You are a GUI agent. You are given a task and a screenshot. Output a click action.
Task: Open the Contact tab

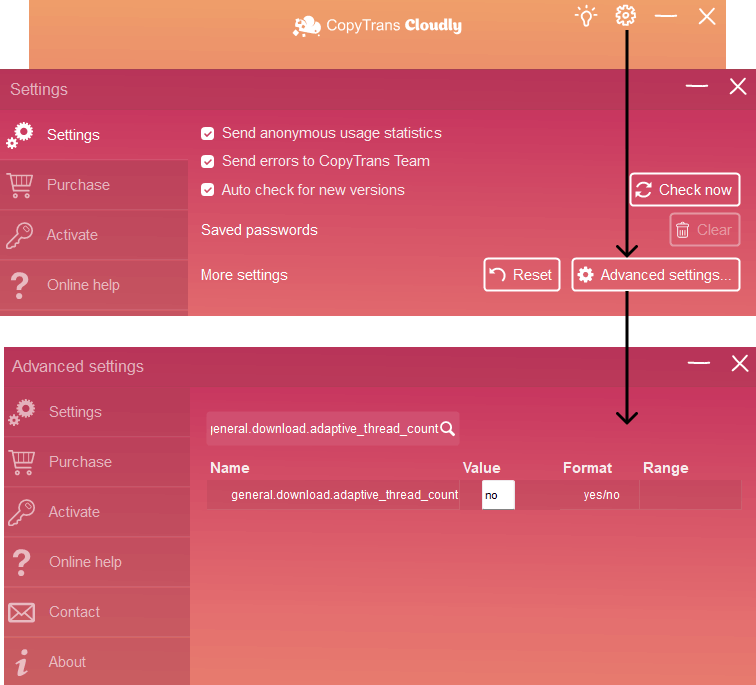point(97,612)
